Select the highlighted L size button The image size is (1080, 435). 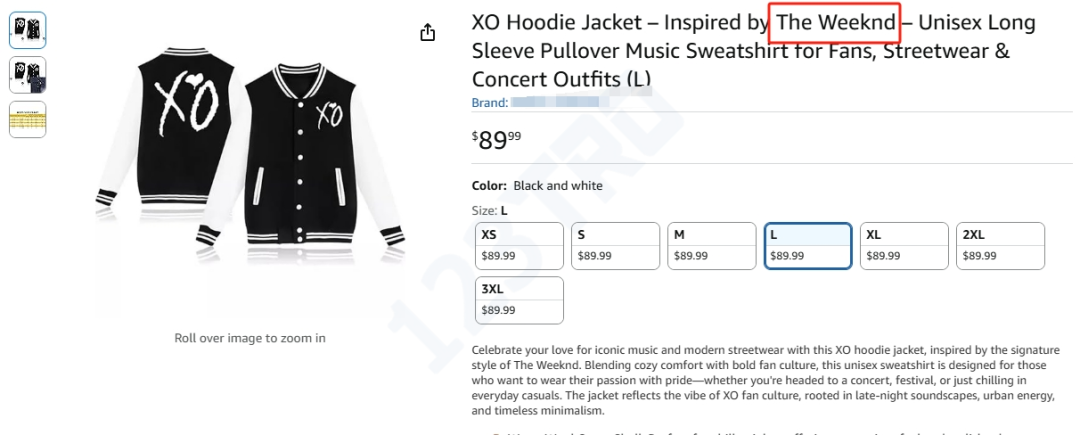coord(807,245)
